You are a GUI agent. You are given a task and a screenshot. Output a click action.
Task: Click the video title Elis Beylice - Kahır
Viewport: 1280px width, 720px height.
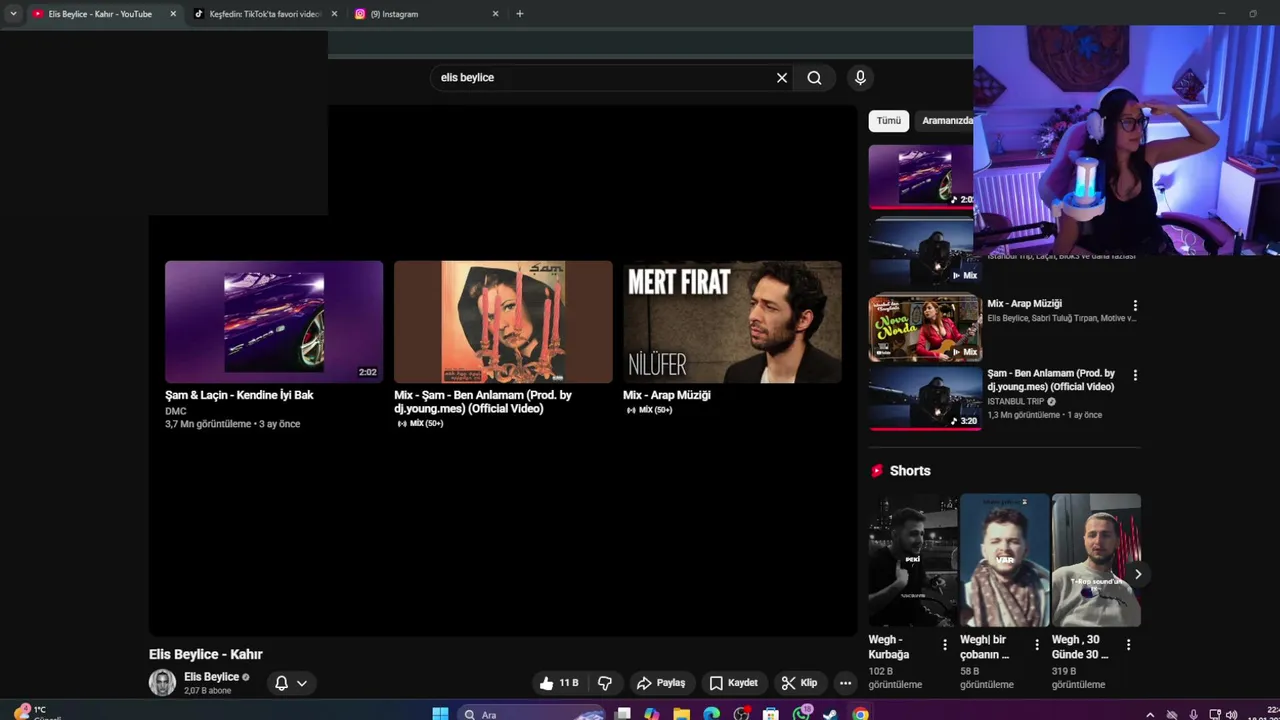pos(206,654)
